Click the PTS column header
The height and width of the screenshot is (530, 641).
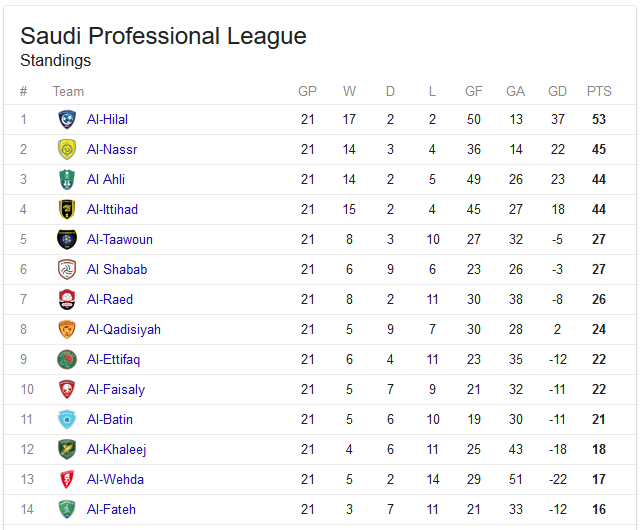(x=599, y=91)
